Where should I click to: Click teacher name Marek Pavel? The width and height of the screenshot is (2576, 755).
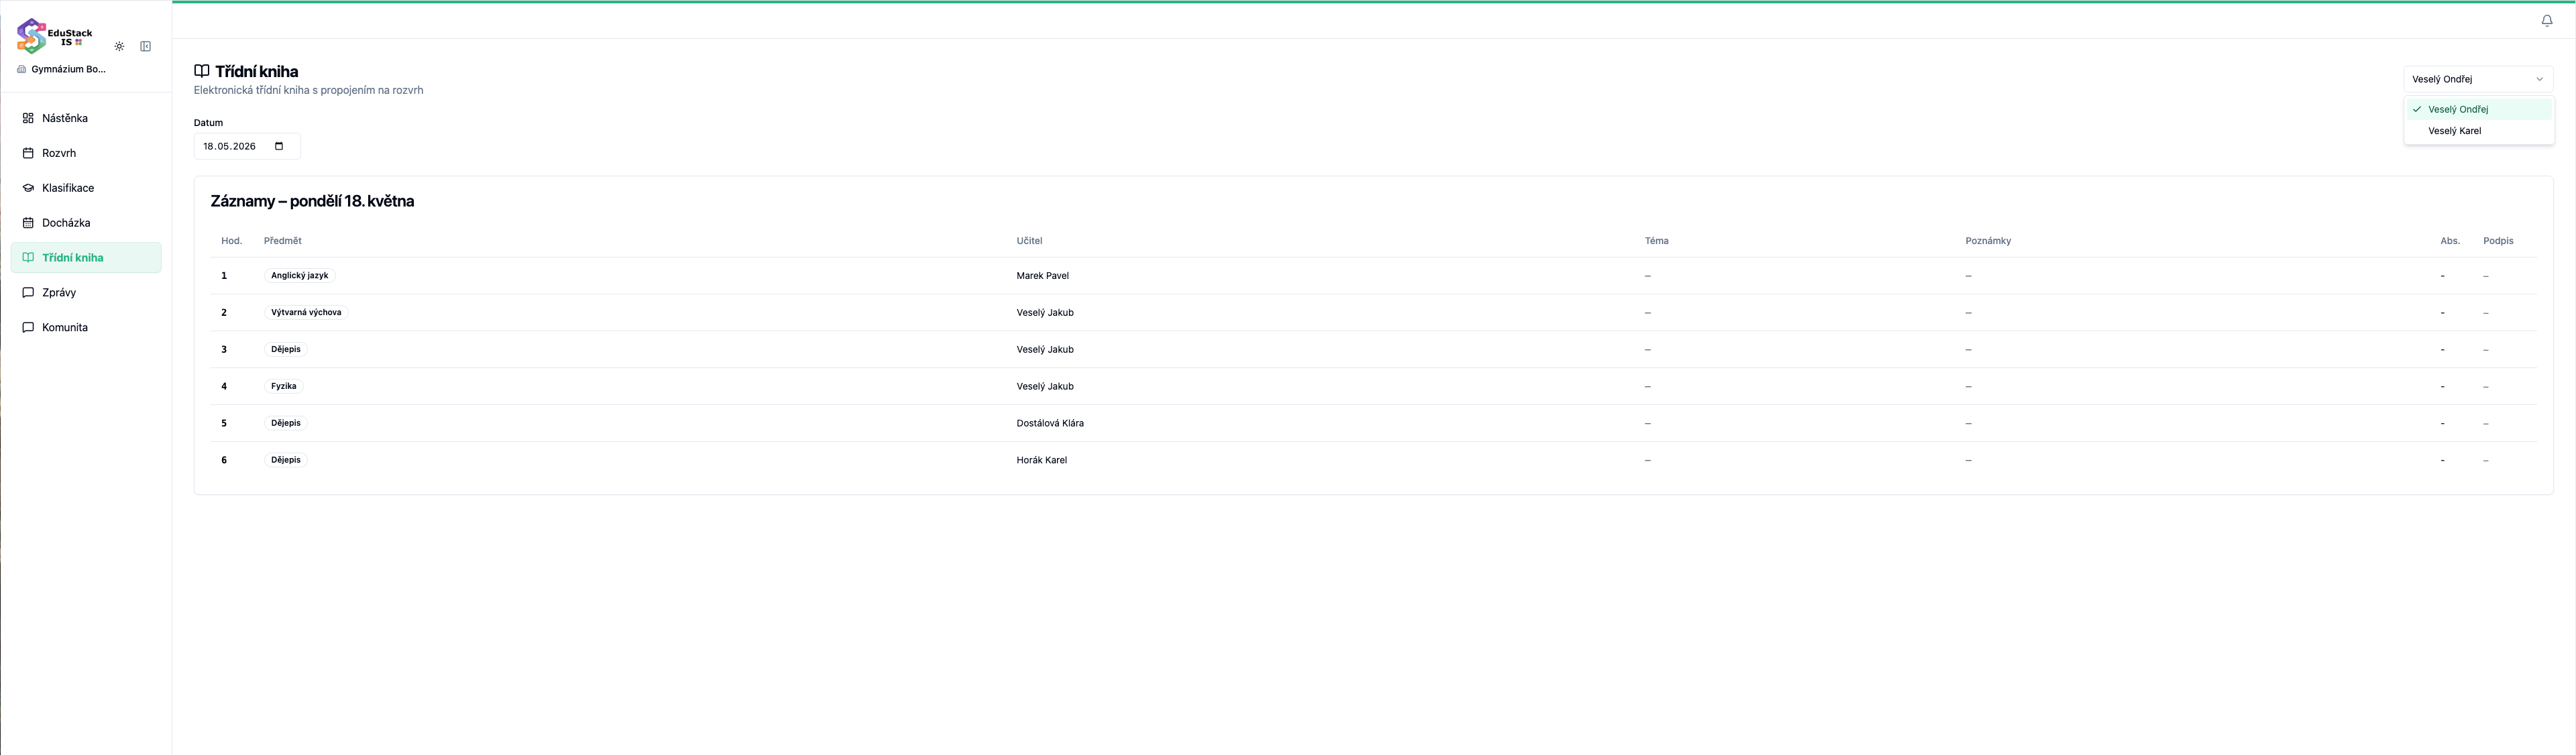click(x=1042, y=276)
